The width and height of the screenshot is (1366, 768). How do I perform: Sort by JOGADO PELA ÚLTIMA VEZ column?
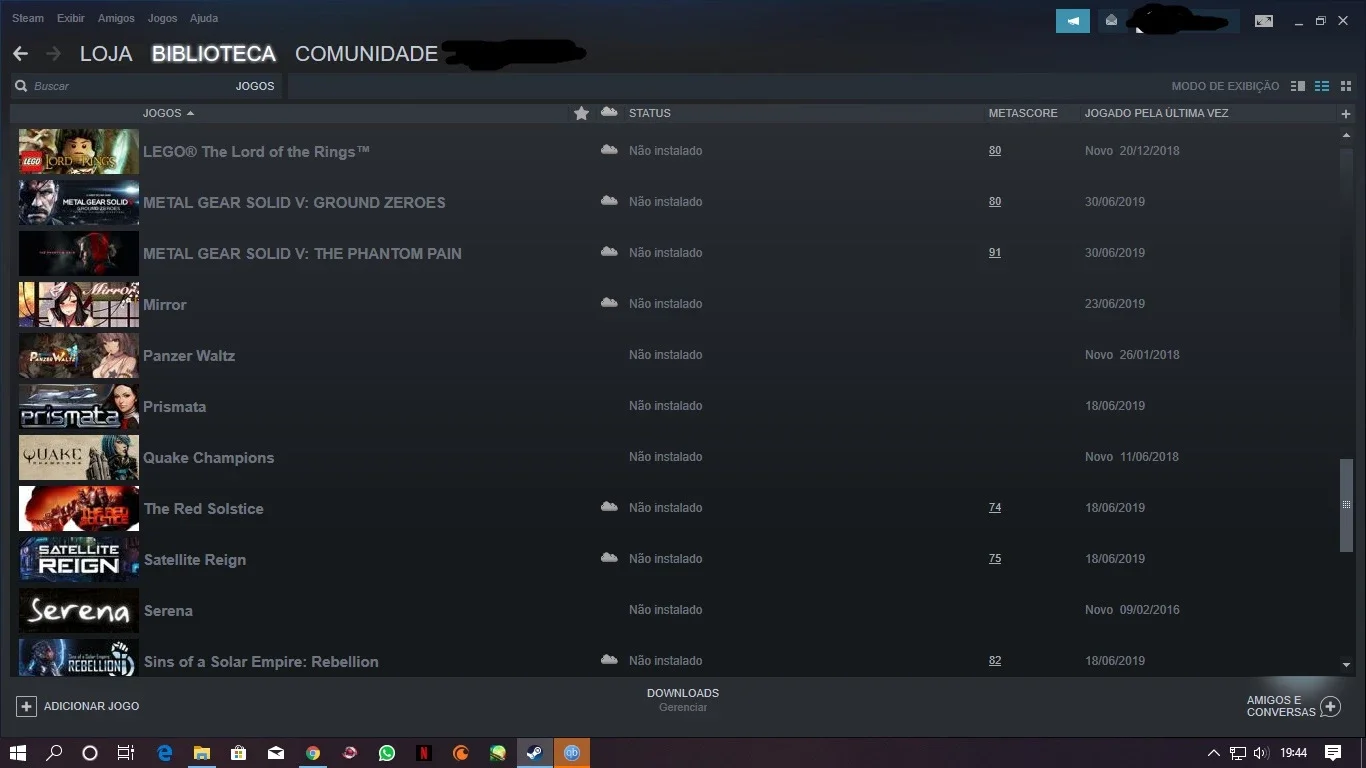tap(1156, 113)
